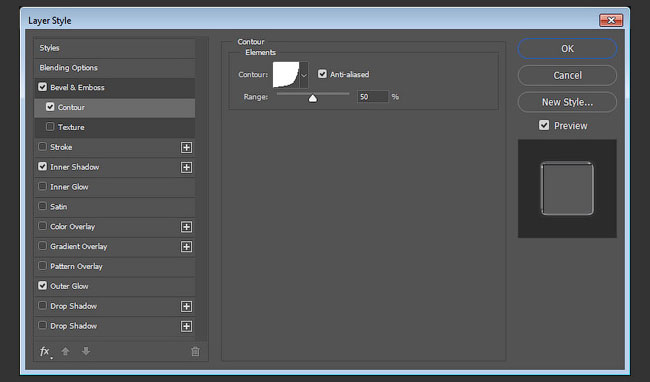Enable the Gradient Overlay checkbox
Image resolution: width=650 pixels, height=382 pixels.
42,246
